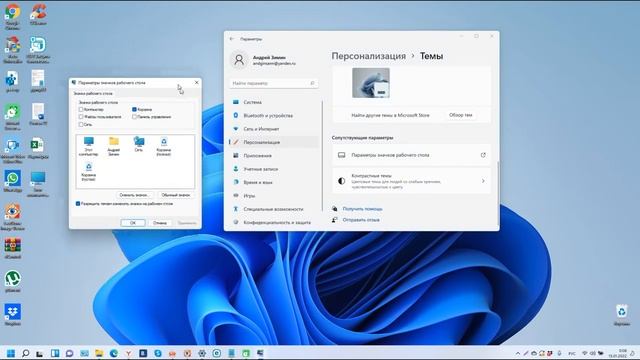
Task: Select 'Сеть и Интернет' in sidebar
Action: tap(274, 129)
